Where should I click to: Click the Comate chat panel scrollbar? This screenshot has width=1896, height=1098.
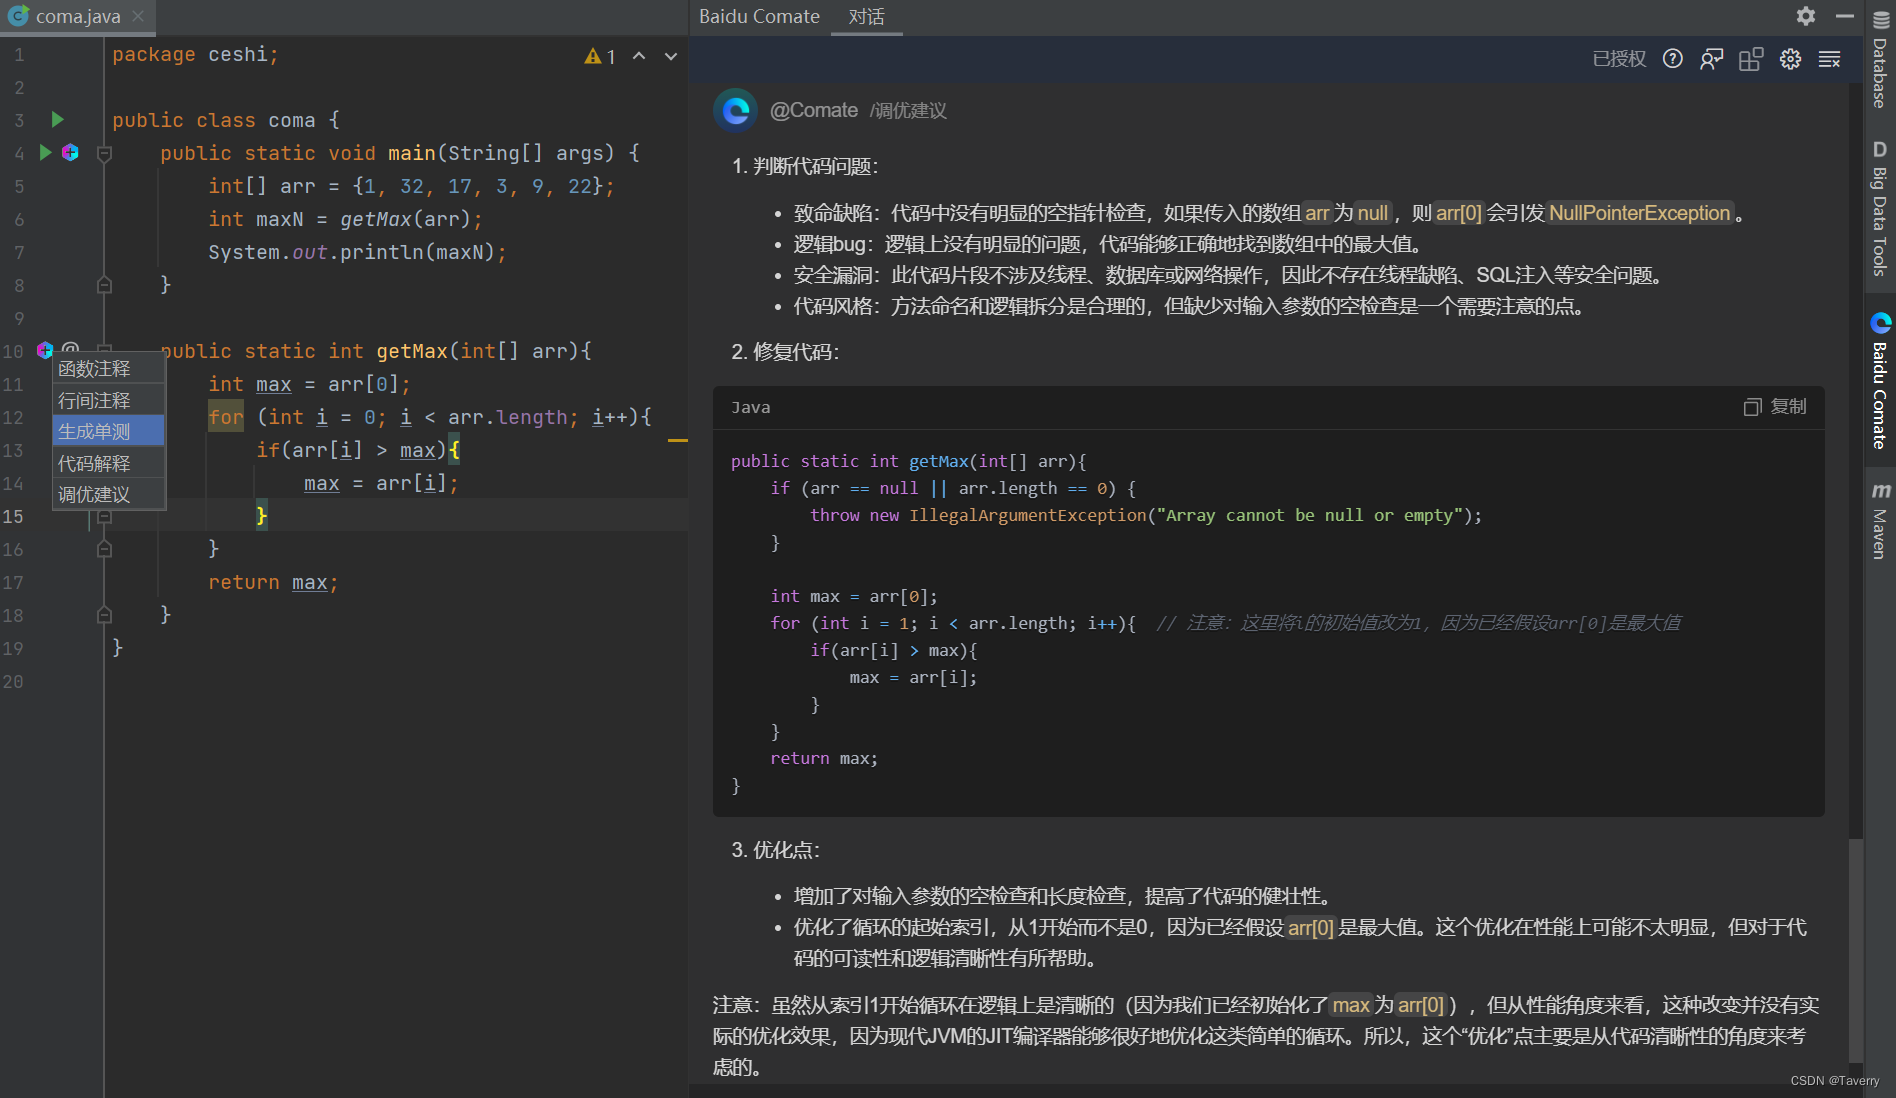tap(1855, 950)
